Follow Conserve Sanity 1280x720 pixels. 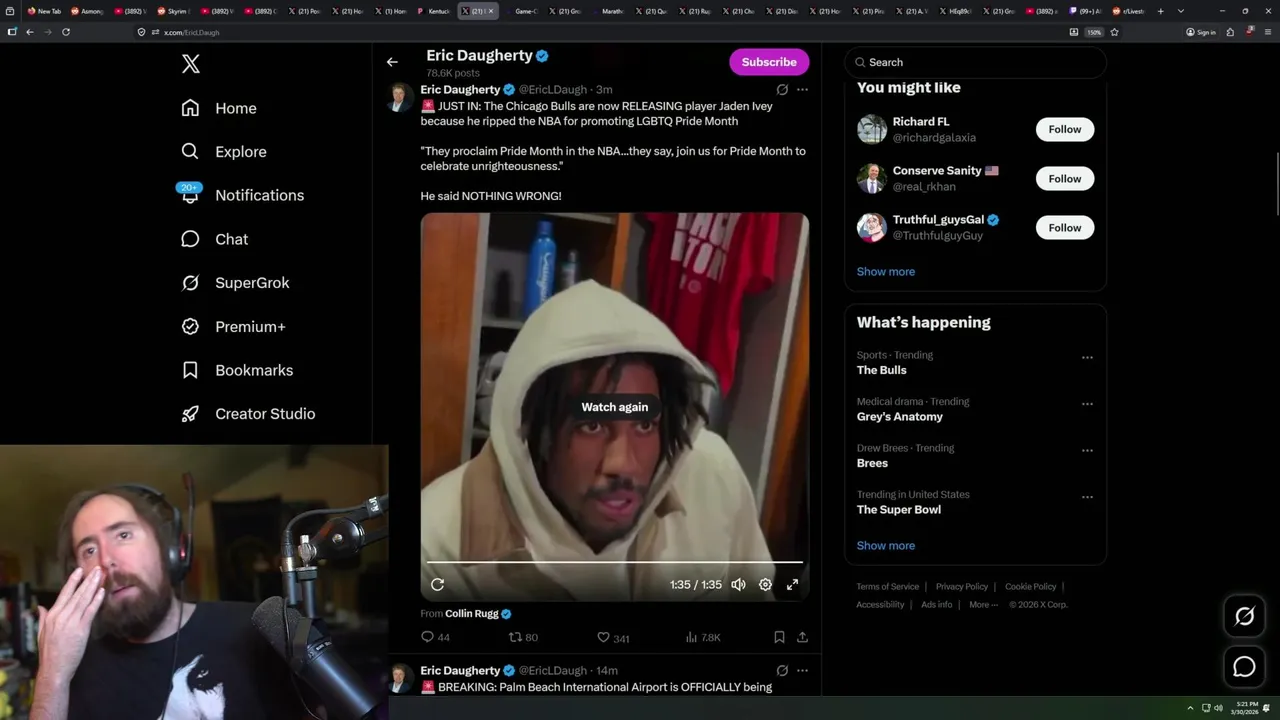tap(1065, 178)
